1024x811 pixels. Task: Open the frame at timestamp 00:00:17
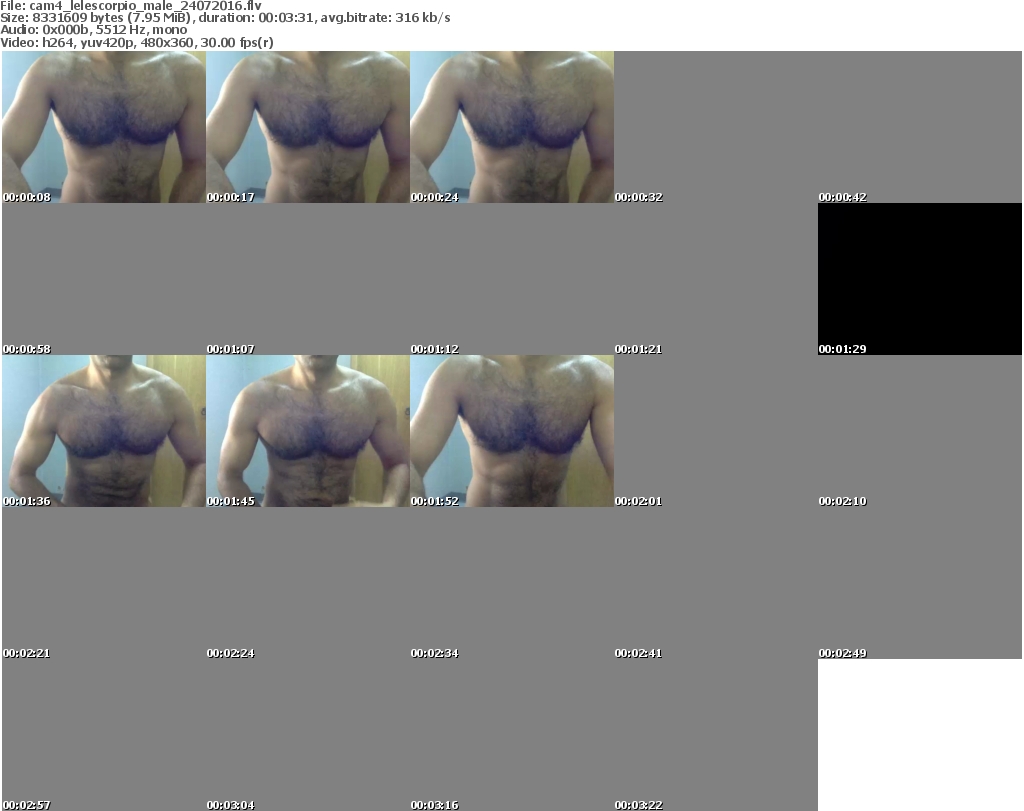tap(308, 127)
